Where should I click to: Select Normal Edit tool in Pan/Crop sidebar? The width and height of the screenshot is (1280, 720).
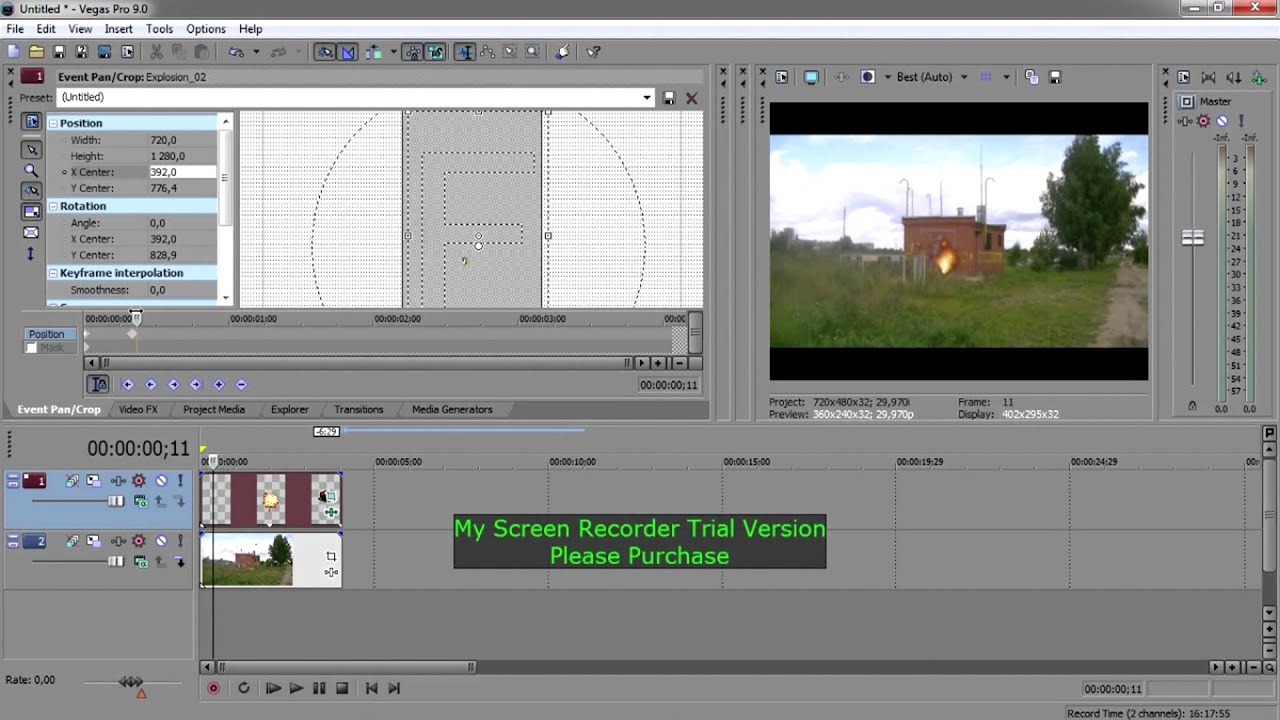(31, 150)
